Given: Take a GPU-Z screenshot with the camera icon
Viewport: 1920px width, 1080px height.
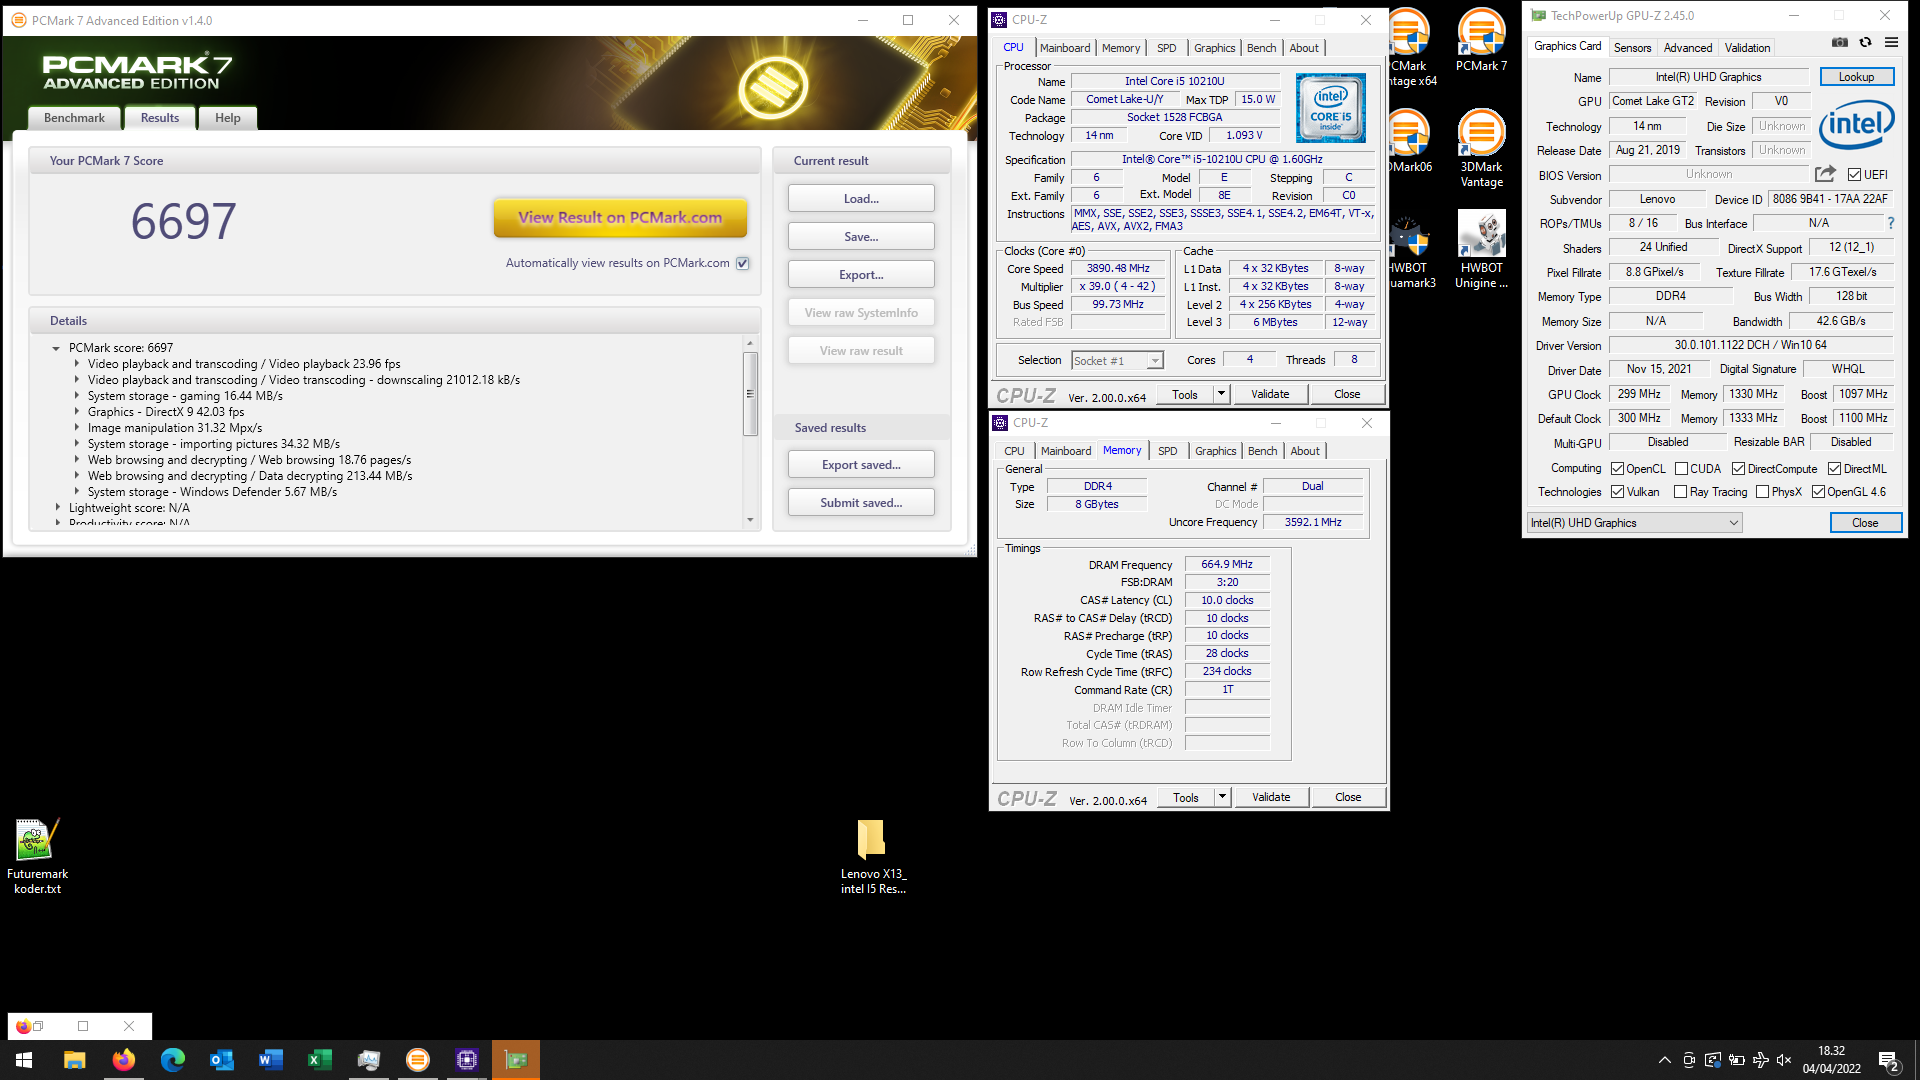Looking at the screenshot, I should coord(1839,42).
